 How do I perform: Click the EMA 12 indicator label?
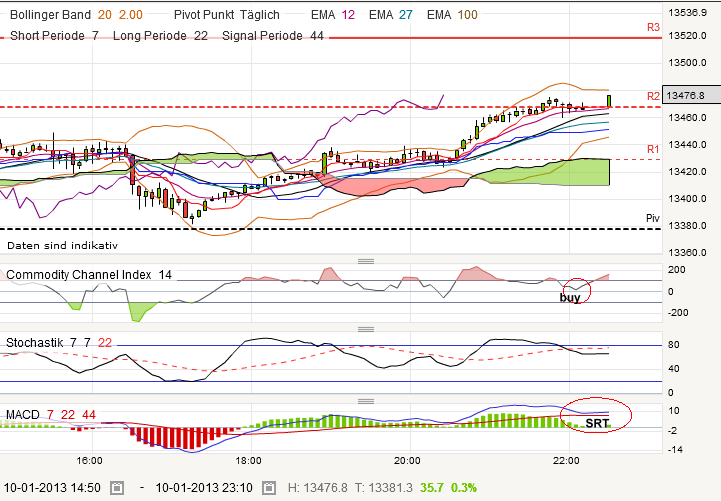pos(333,15)
